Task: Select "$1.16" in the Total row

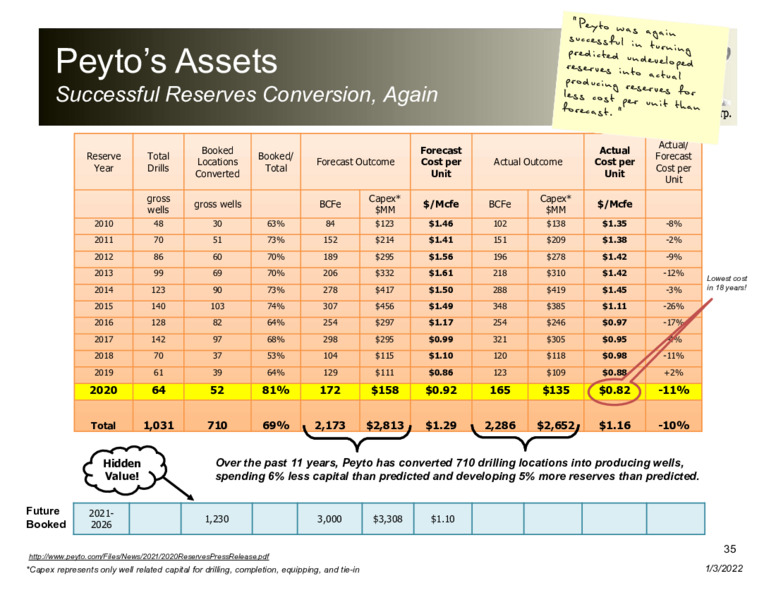Action: point(614,425)
